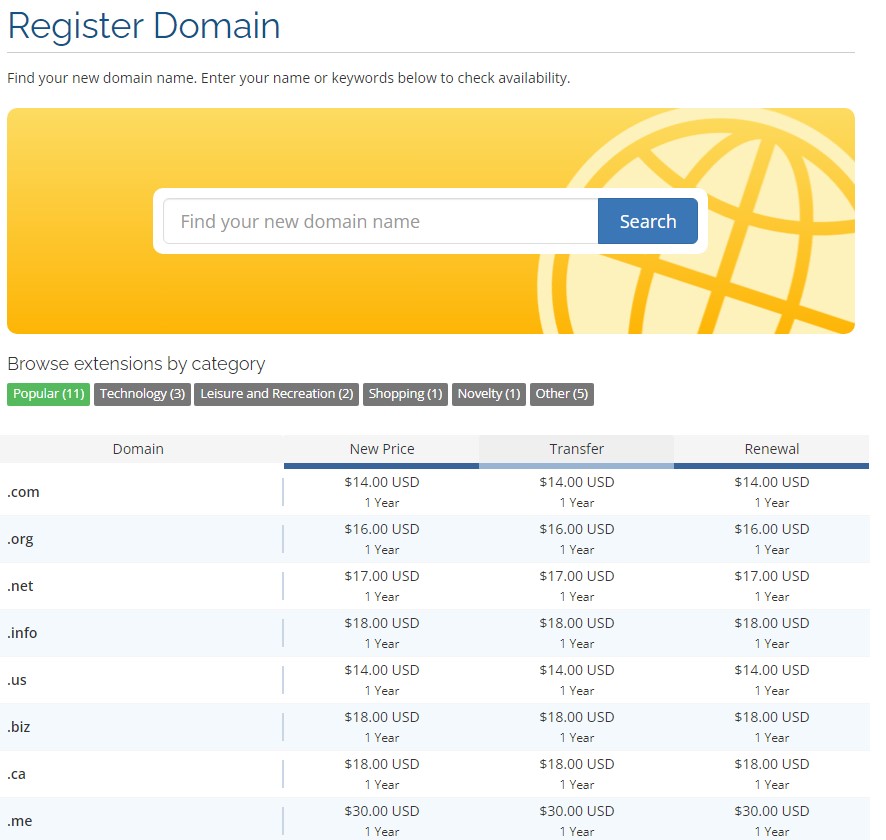Click the .biz domain row label
886x840 pixels.
point(19,727)
